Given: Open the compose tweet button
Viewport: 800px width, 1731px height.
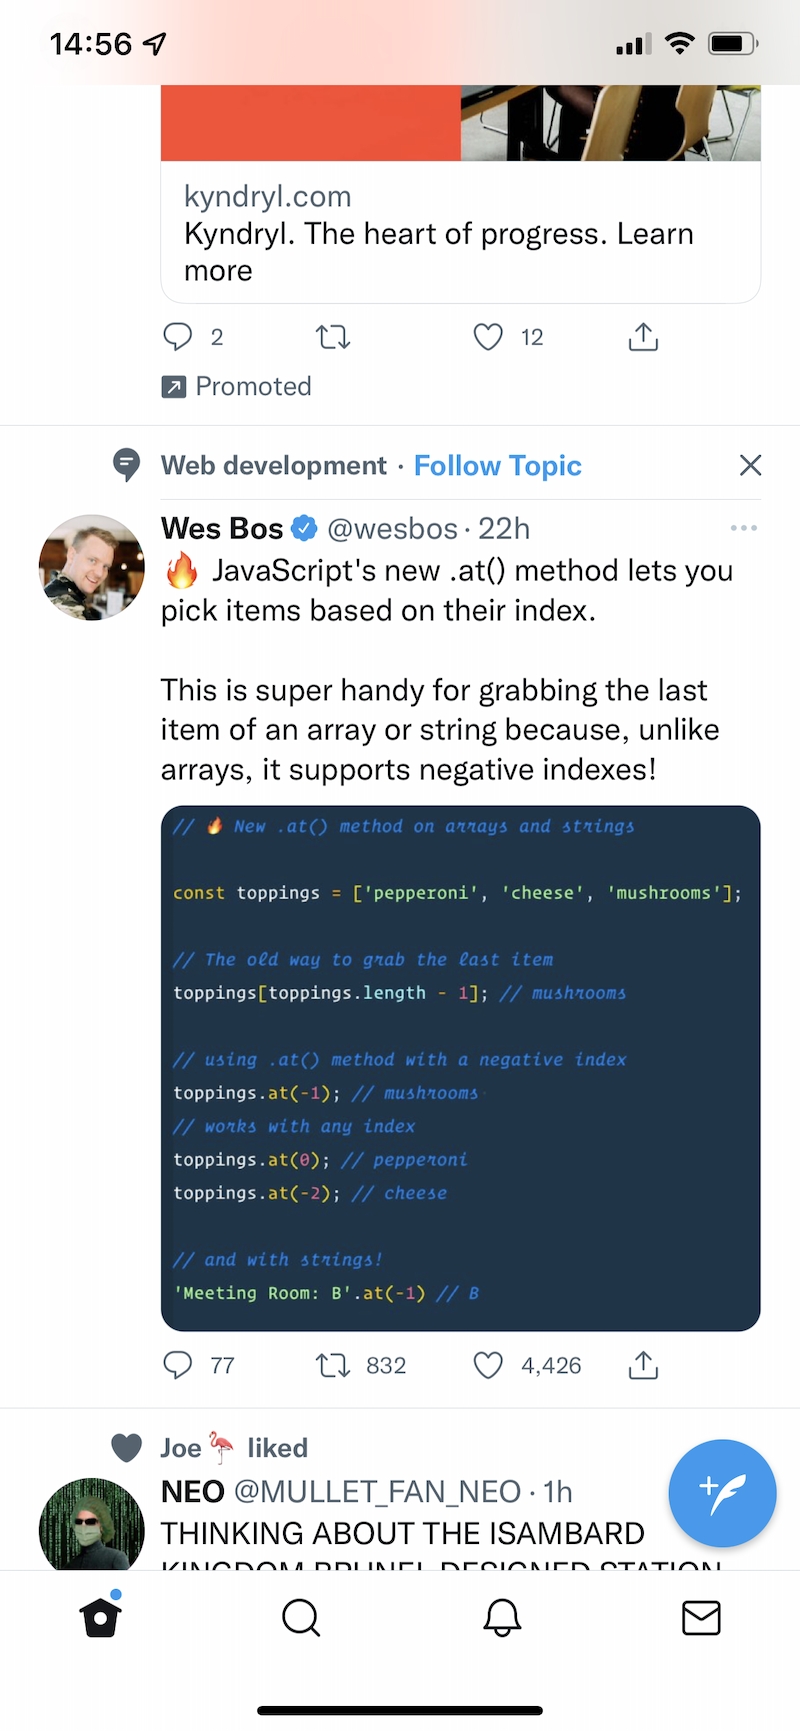Looking at the screenshot, I should pos(722,1493).
